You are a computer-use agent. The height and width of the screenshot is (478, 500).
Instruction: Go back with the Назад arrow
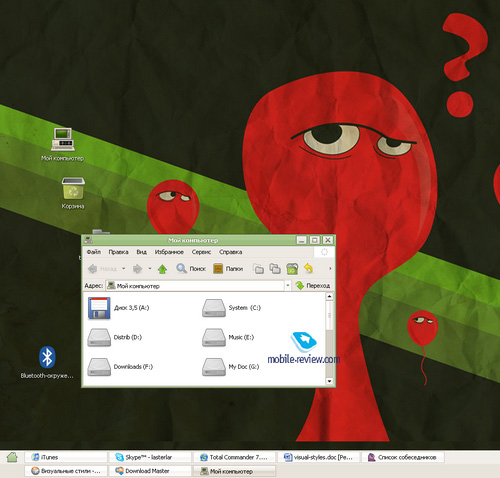click(103, 269)
